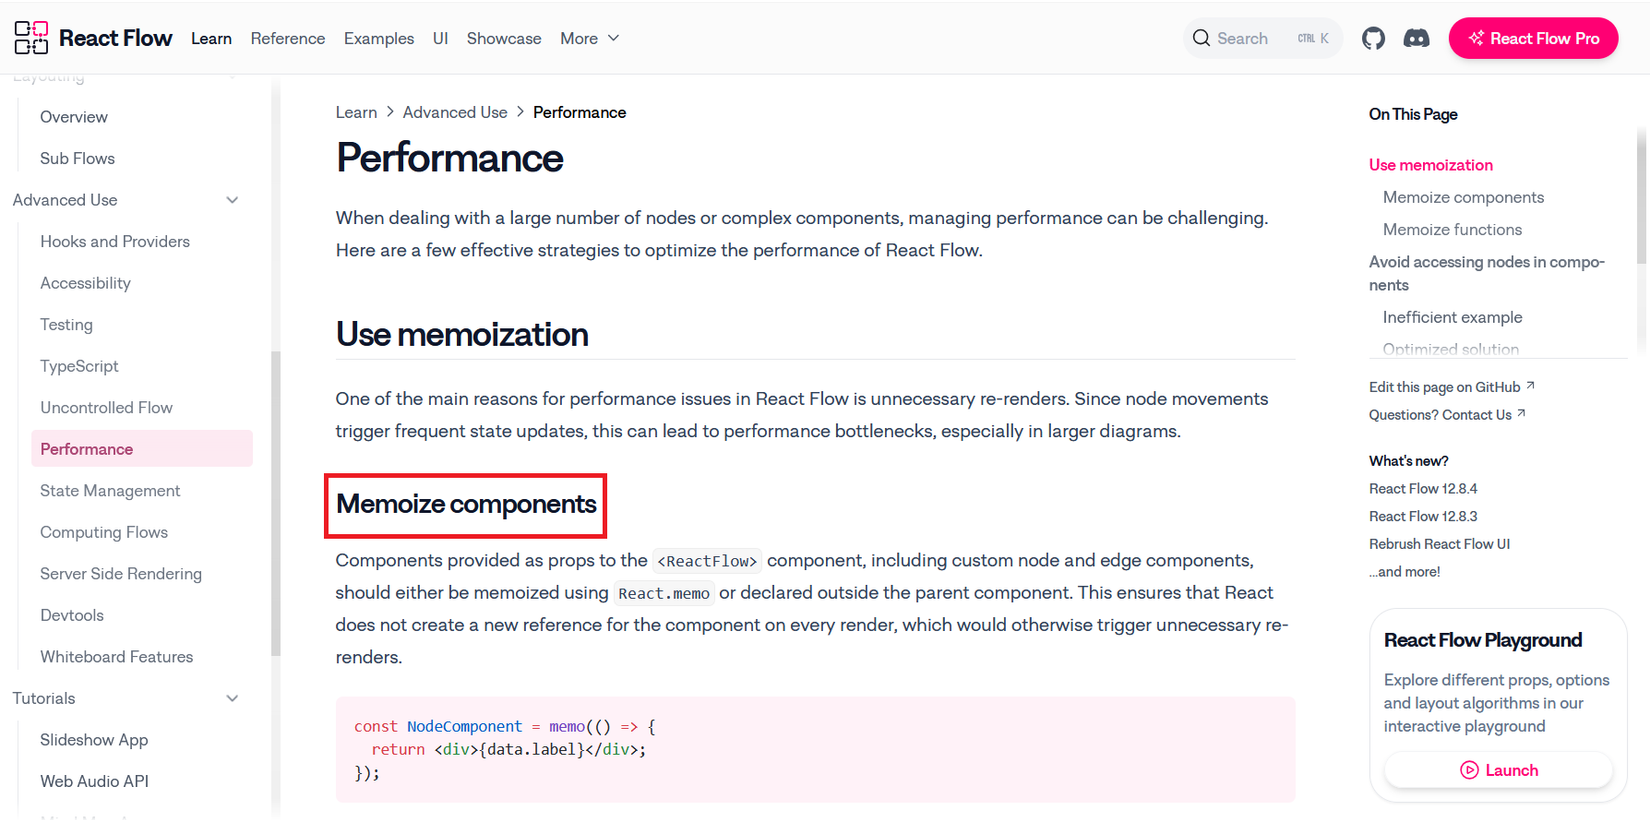Open the React Flow 12.8.4 release note

pyautogui.click(x=1422, y=488)
